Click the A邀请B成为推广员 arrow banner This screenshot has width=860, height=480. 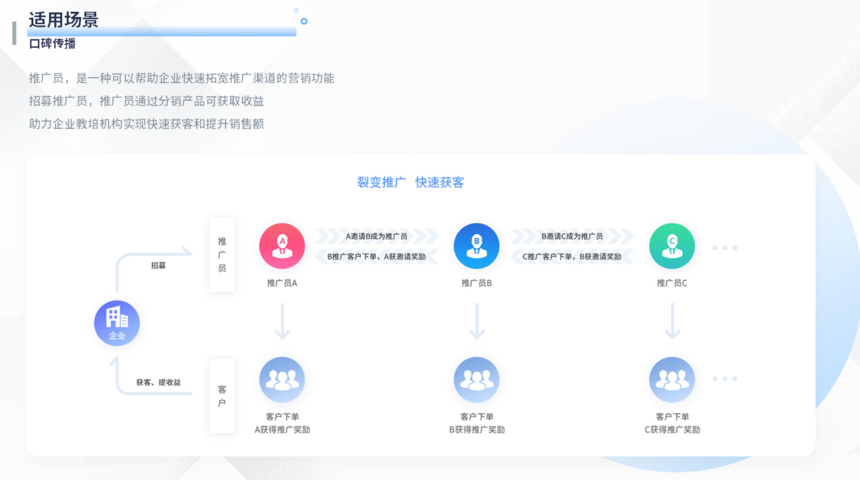tap(376, 237)
